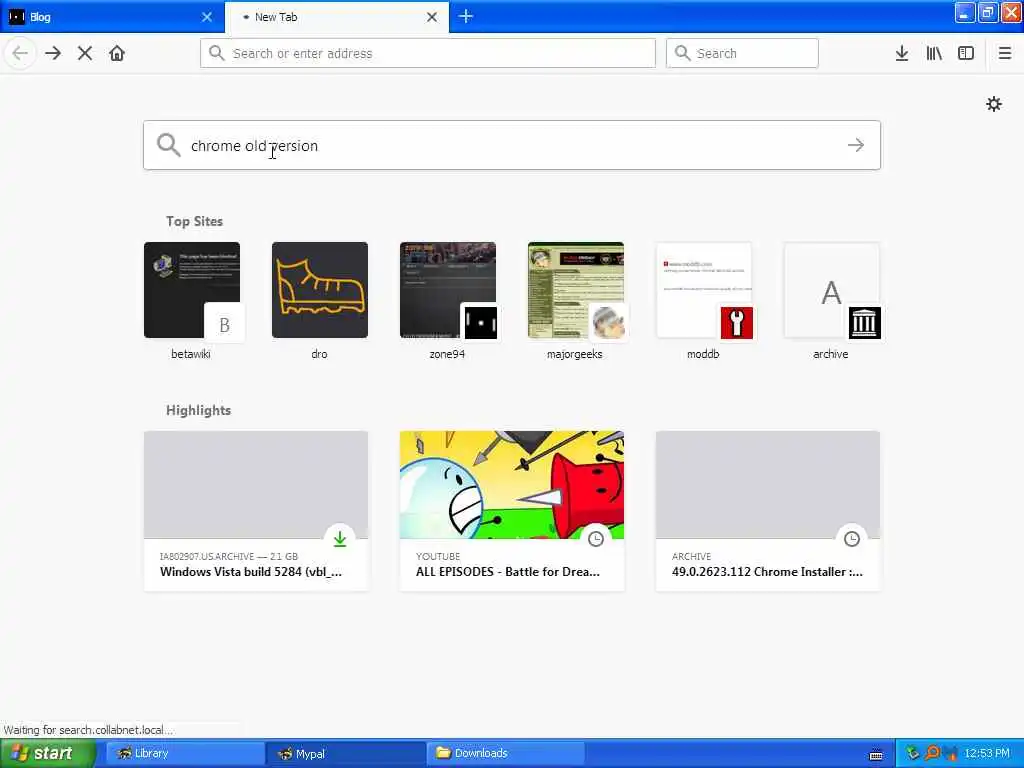Close the Blog tab
This screenshot has width=1024, height=768.
click(x=207, y=17)
